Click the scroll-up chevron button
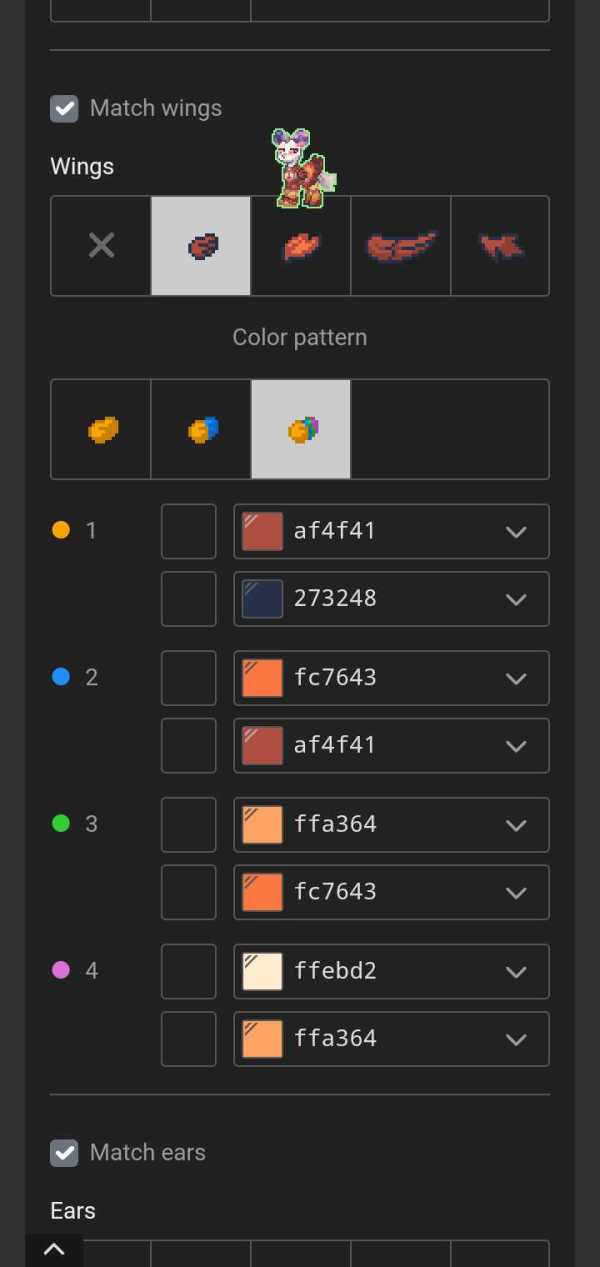Image resolution: width=600 pixels, height=1267 pixels. (x=54, y=1249)
